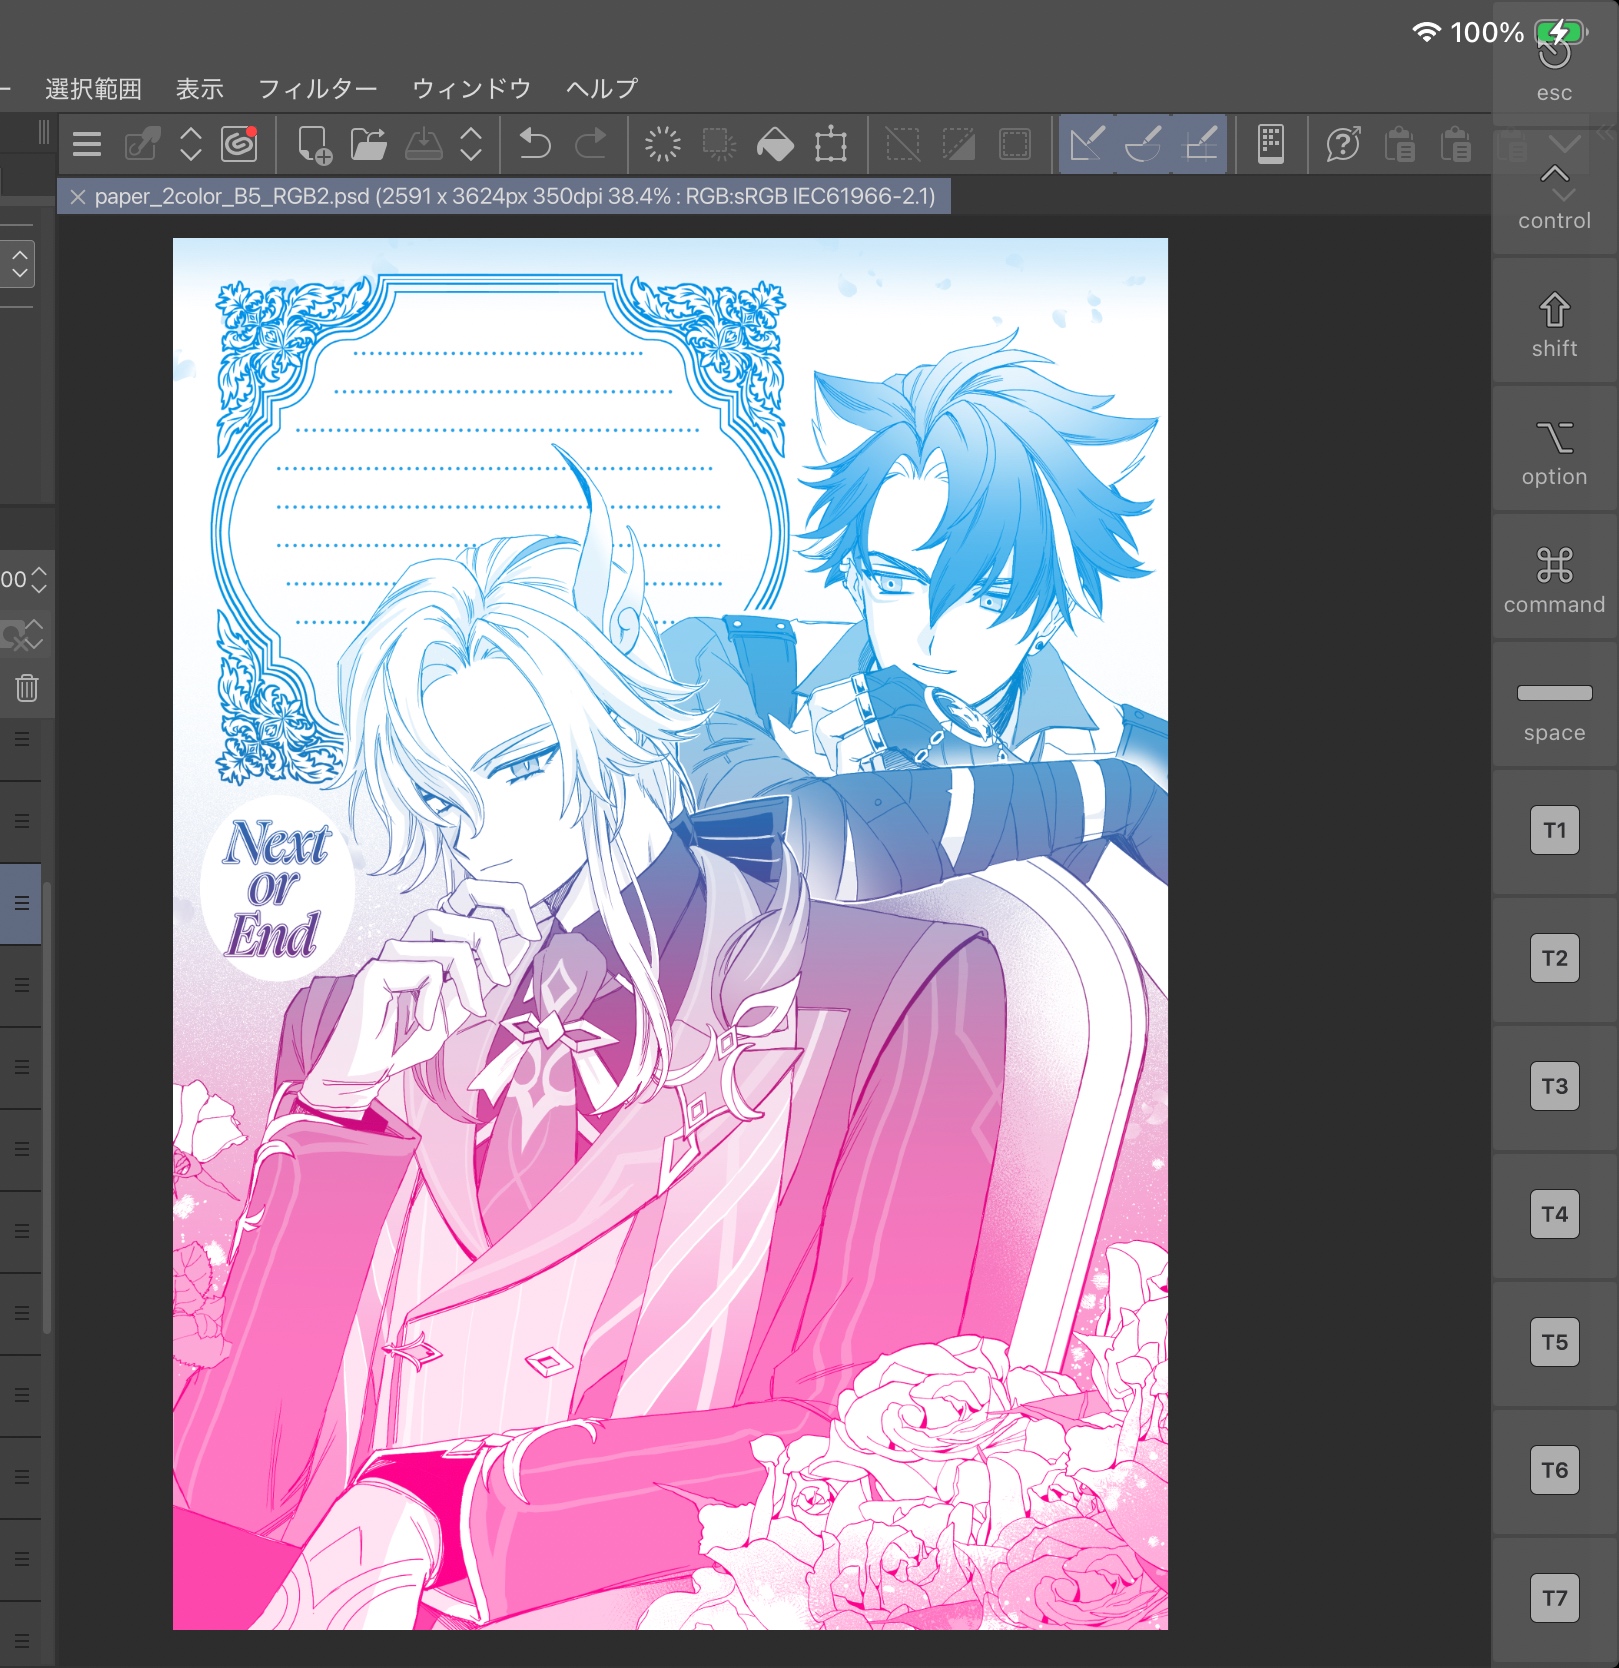The width and height of the screenshot is (1619, 1668).
Task: Click the Open file folder icon
Action: tap(369, 145)
